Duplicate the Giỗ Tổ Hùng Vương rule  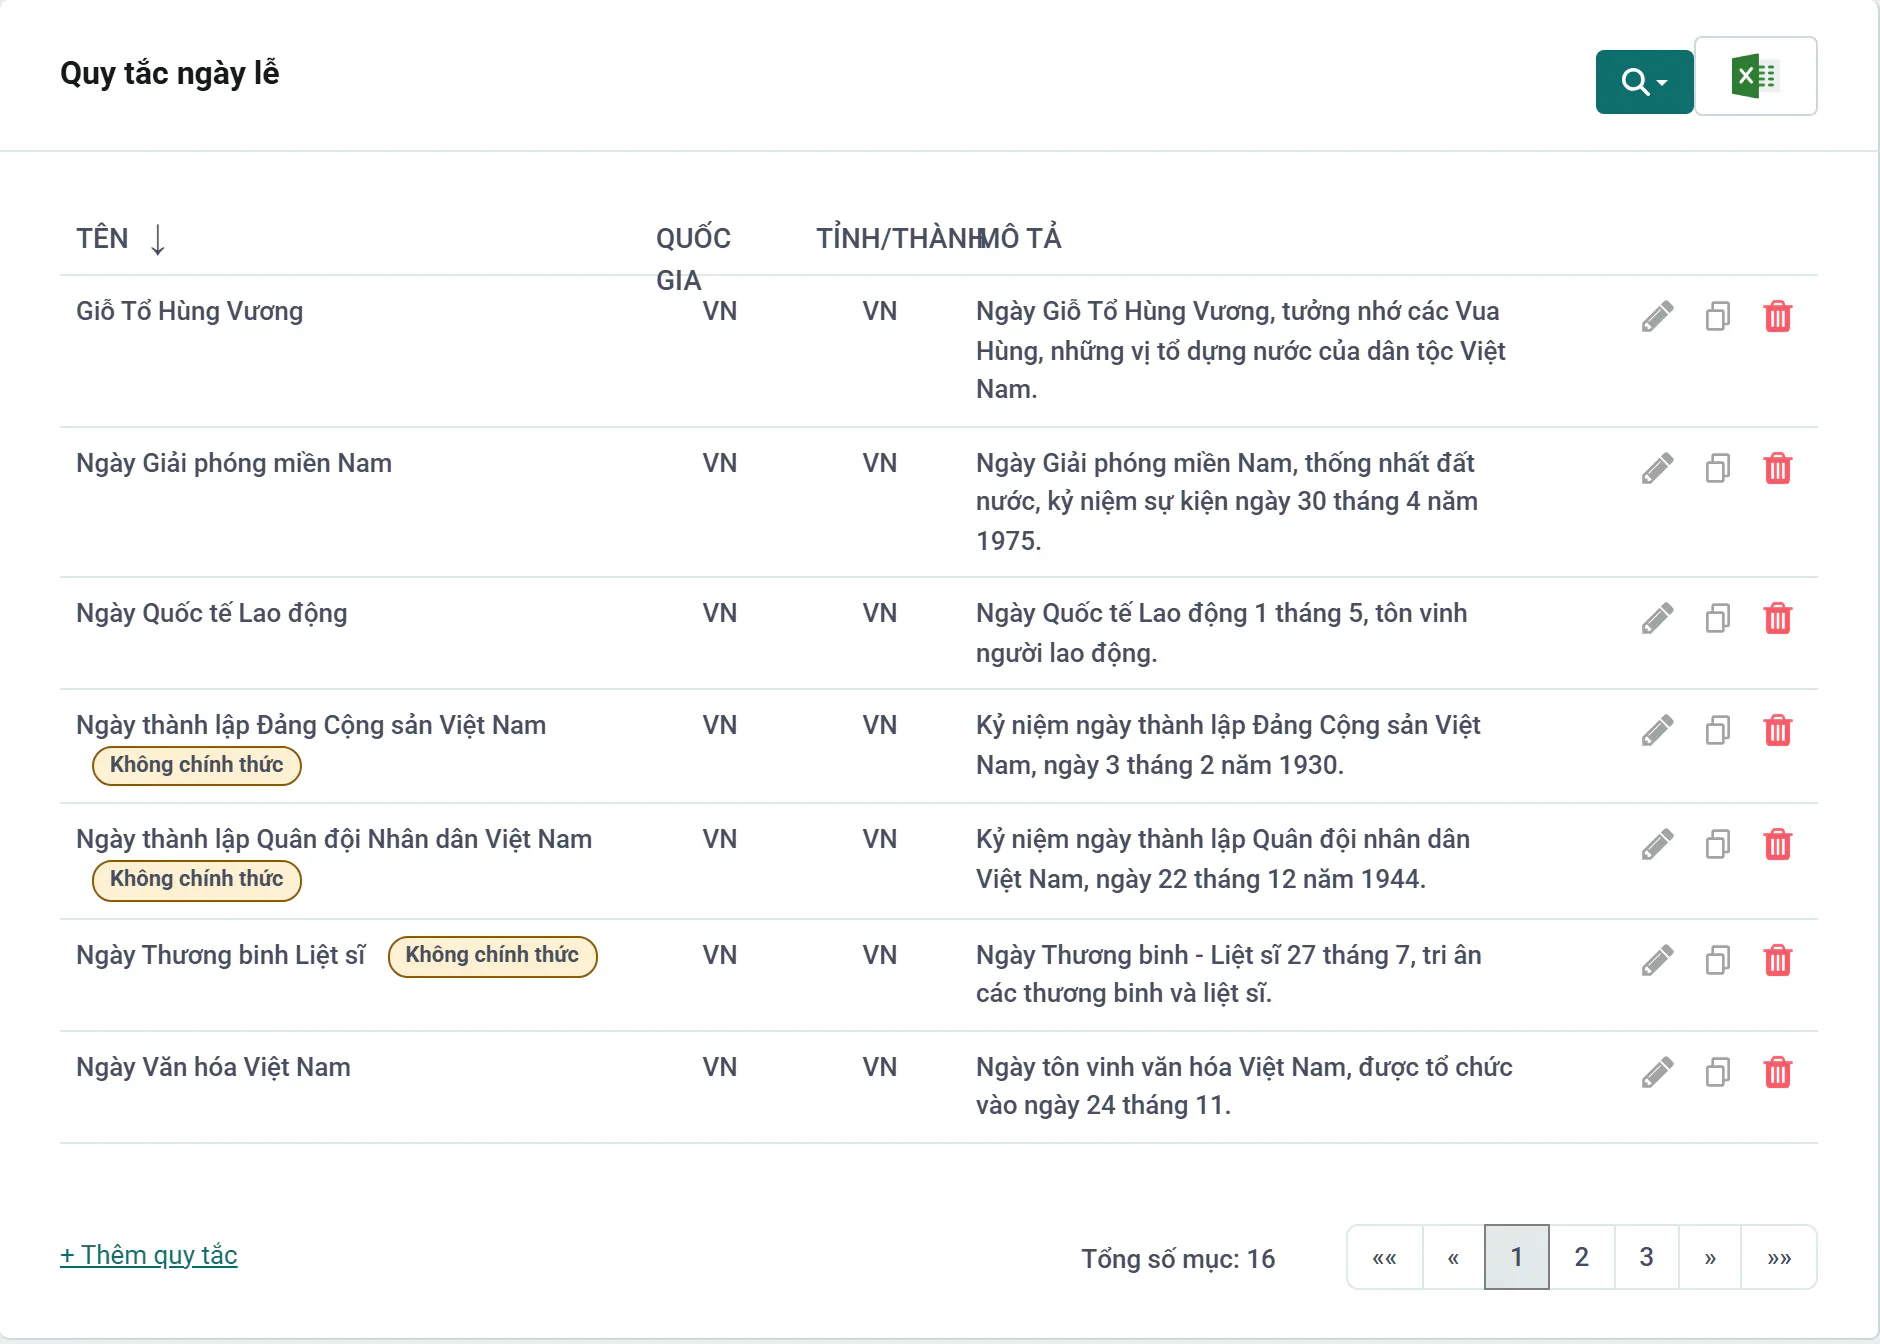pyautogui.click(x=1718, y=317)
